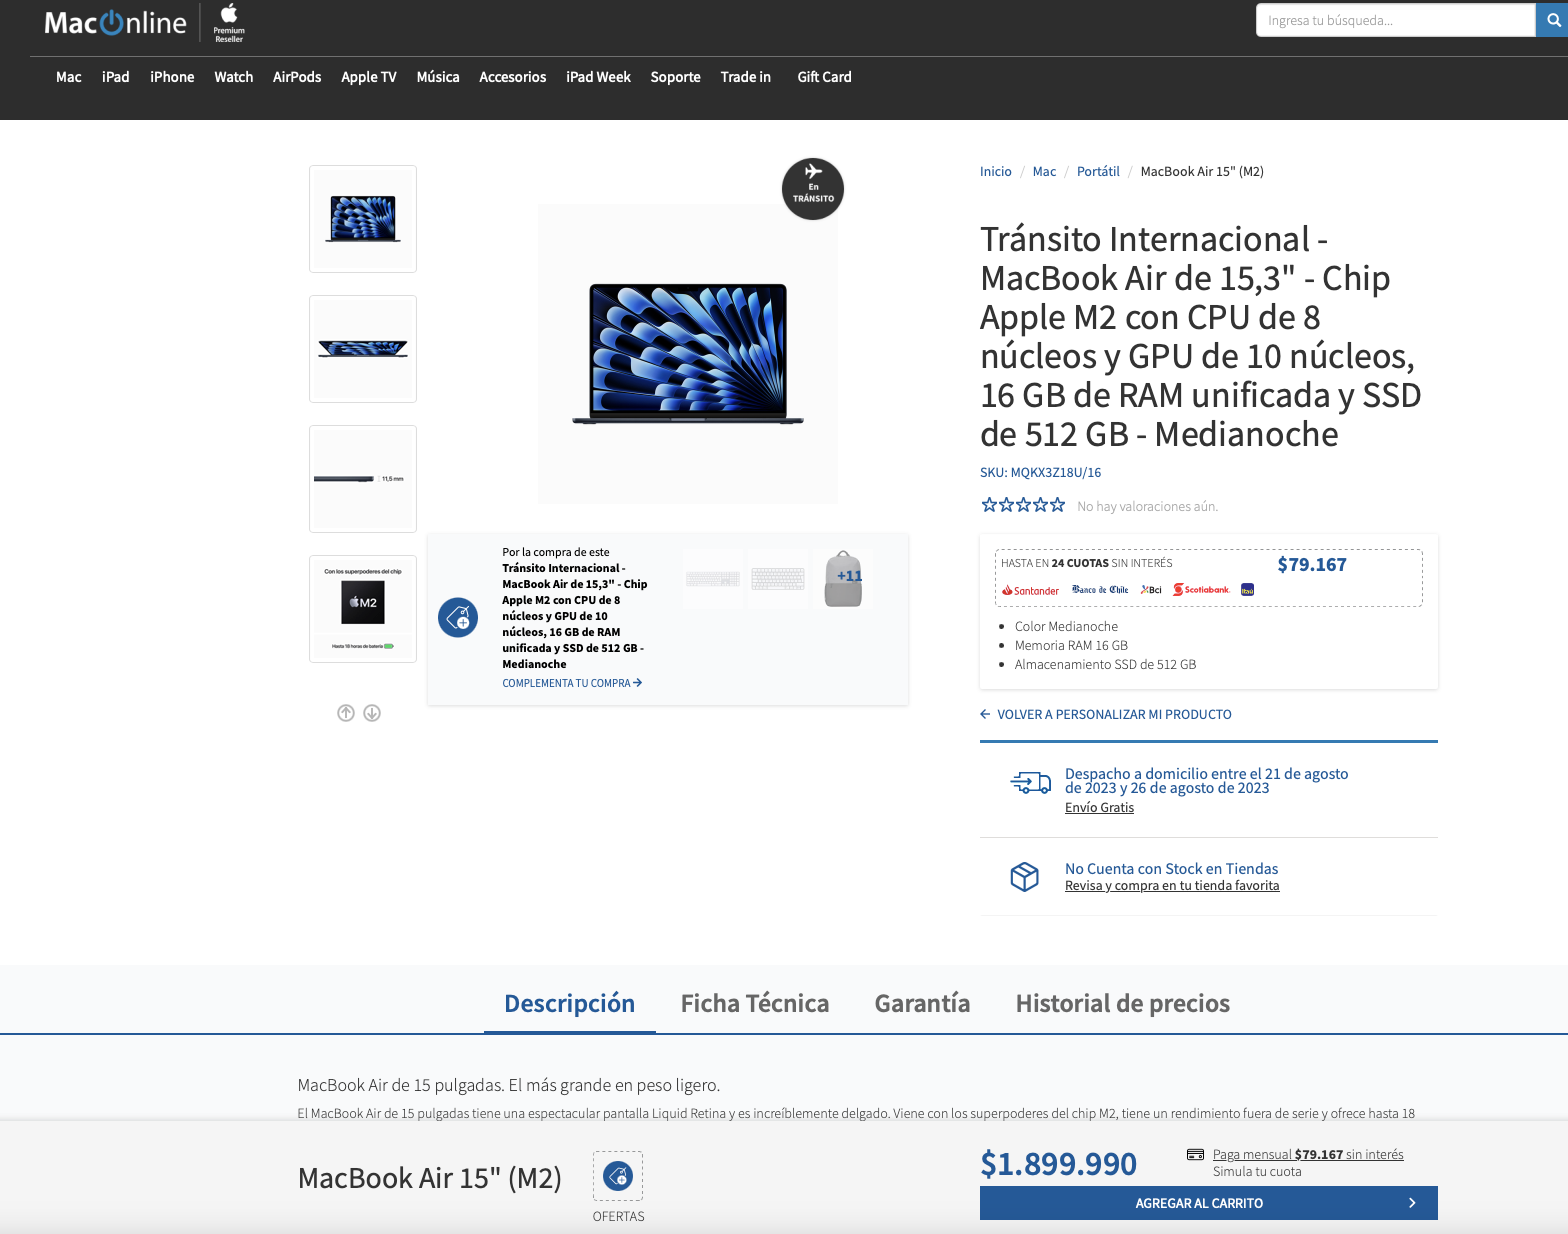
Task: Click No Cuenta con Stock en Tiendas
Action: tap(1172, 869)
